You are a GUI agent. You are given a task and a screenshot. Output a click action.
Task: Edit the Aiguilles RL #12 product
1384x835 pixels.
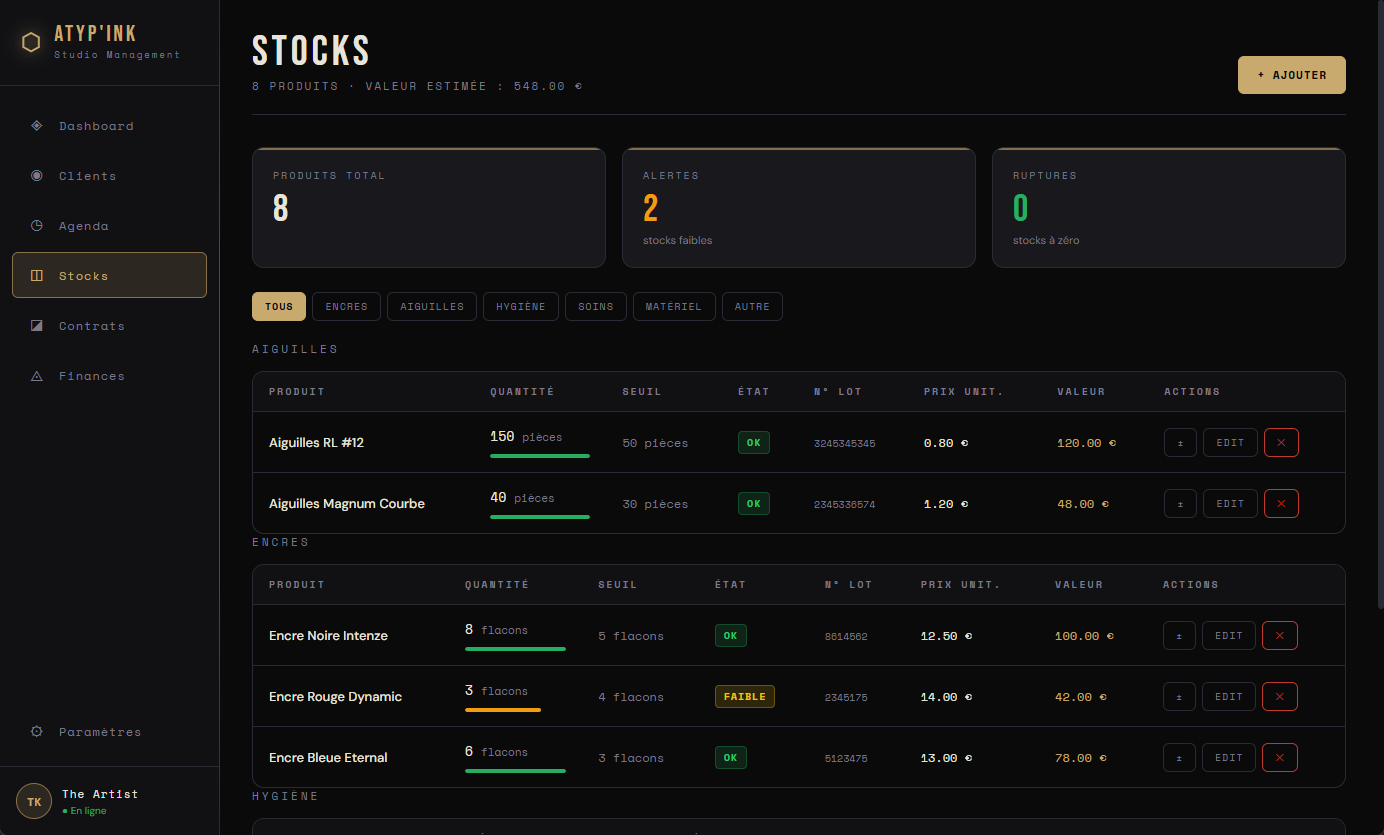pyautogui.click(x=1230, y=442)
